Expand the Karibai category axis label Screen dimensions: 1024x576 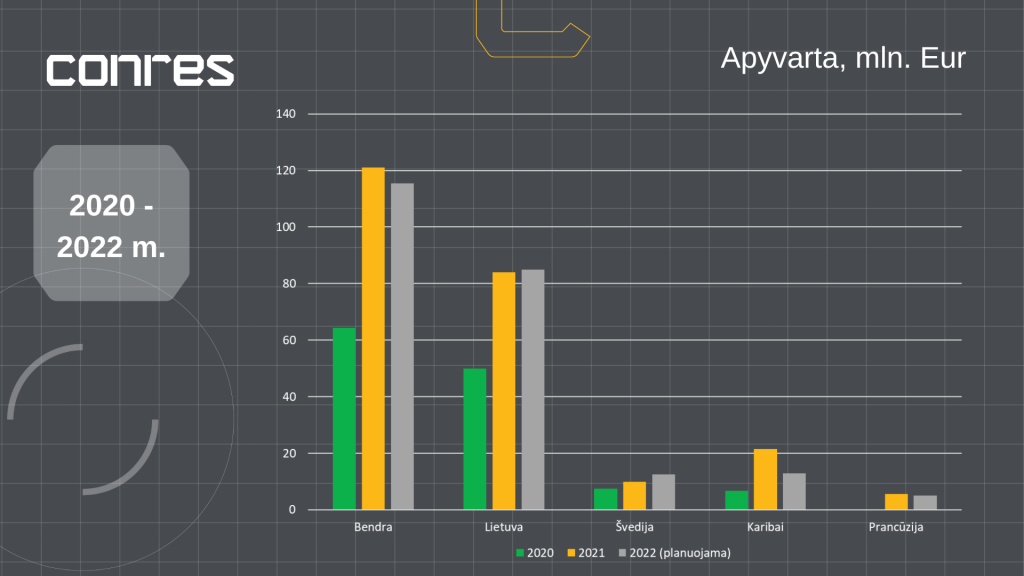click(x=765, y=526)
